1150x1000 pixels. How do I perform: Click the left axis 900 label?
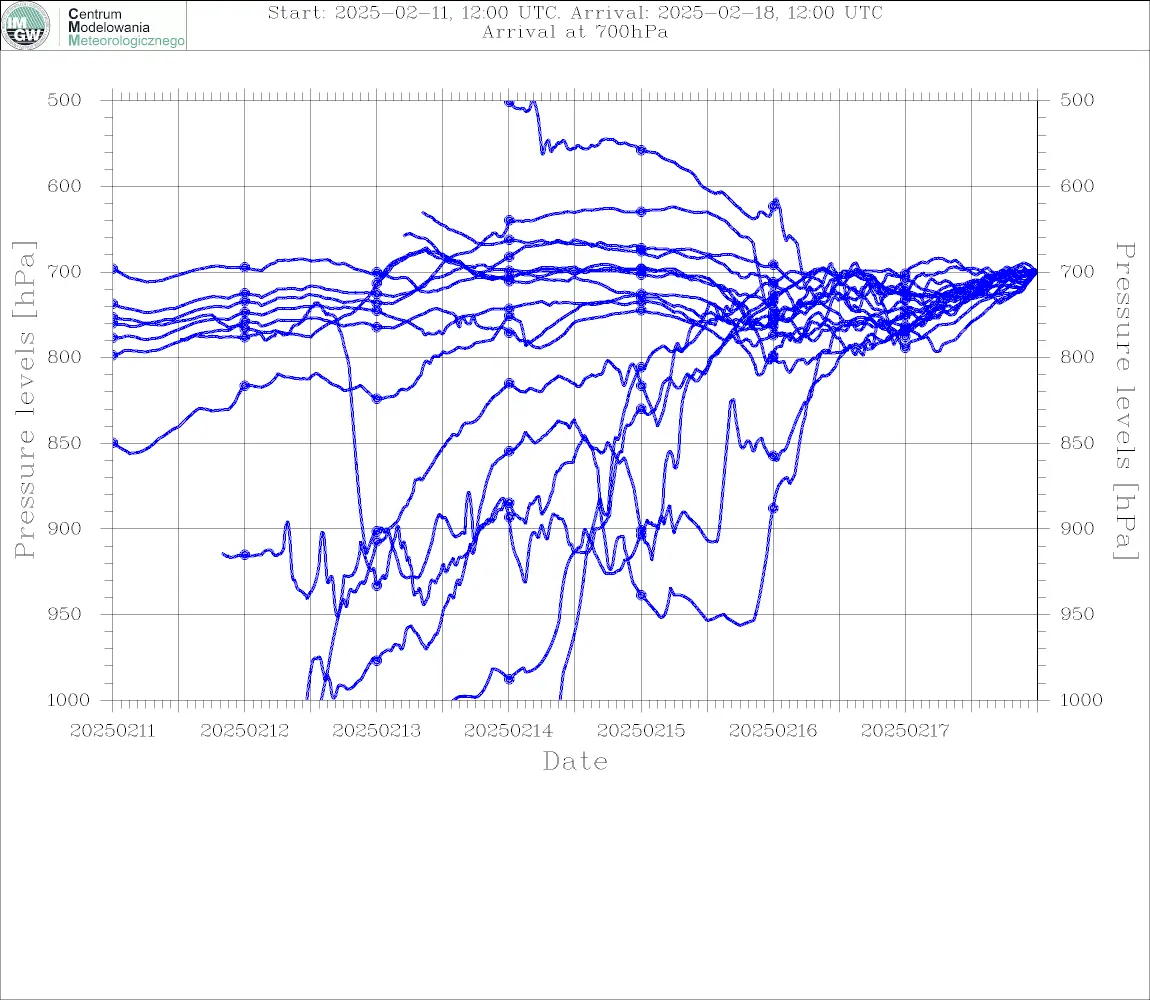(x=65, y=528)
